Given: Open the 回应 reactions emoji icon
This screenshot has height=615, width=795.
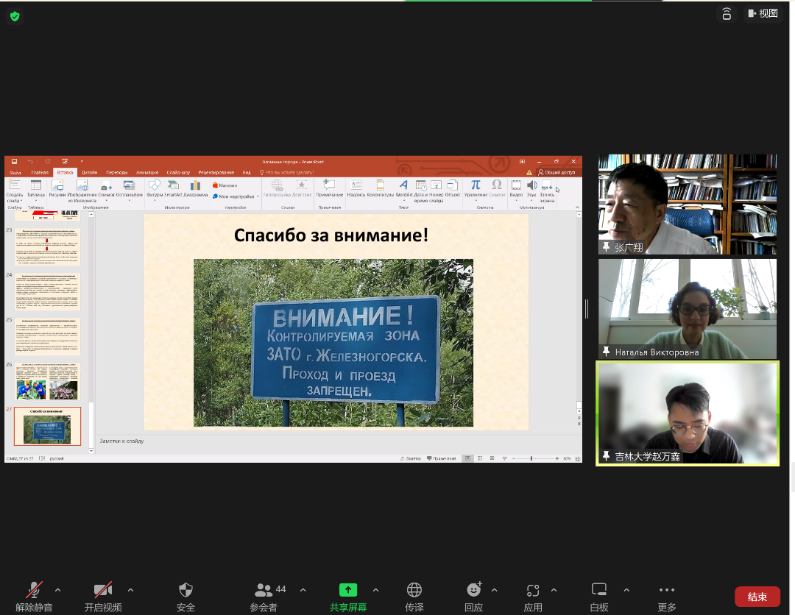Looking at the screenshot, I should coord(473,591).
